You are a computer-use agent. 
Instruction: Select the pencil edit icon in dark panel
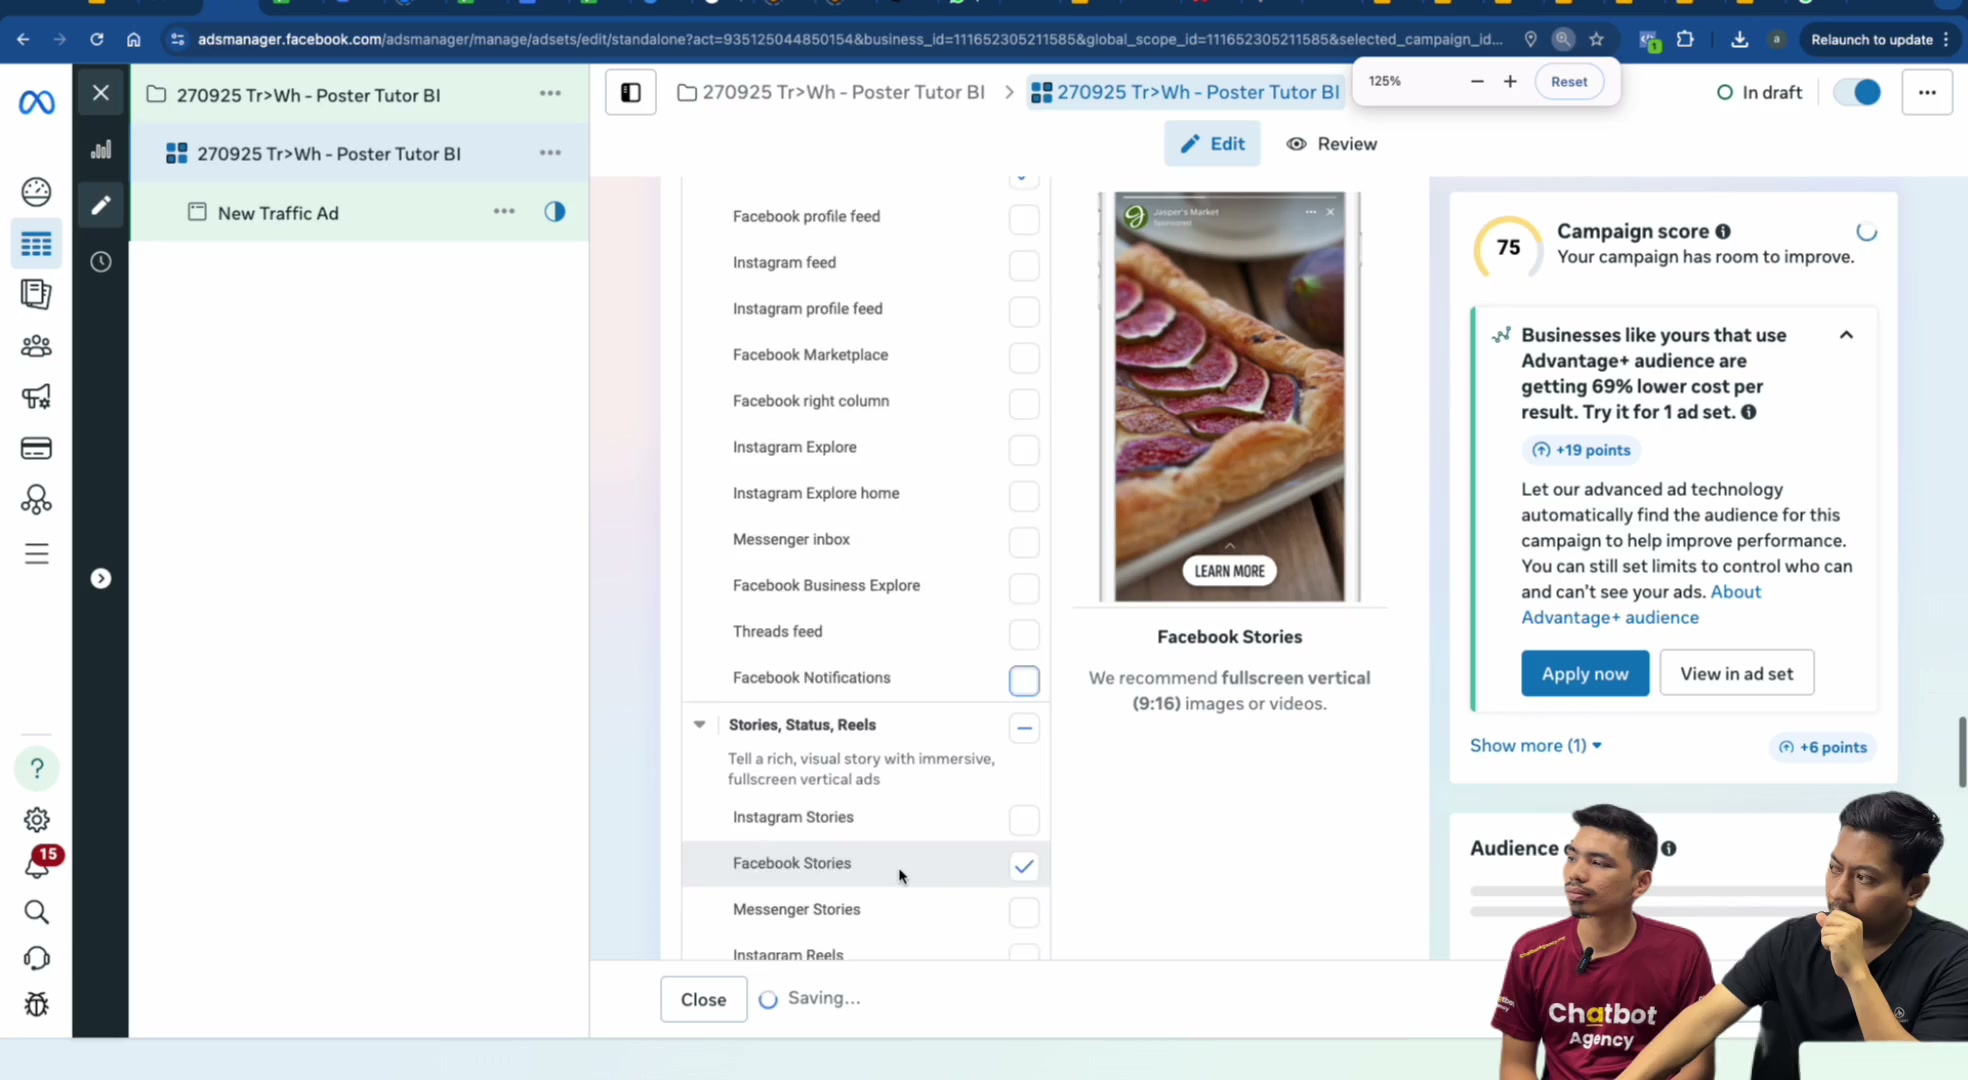pos(101,206)
